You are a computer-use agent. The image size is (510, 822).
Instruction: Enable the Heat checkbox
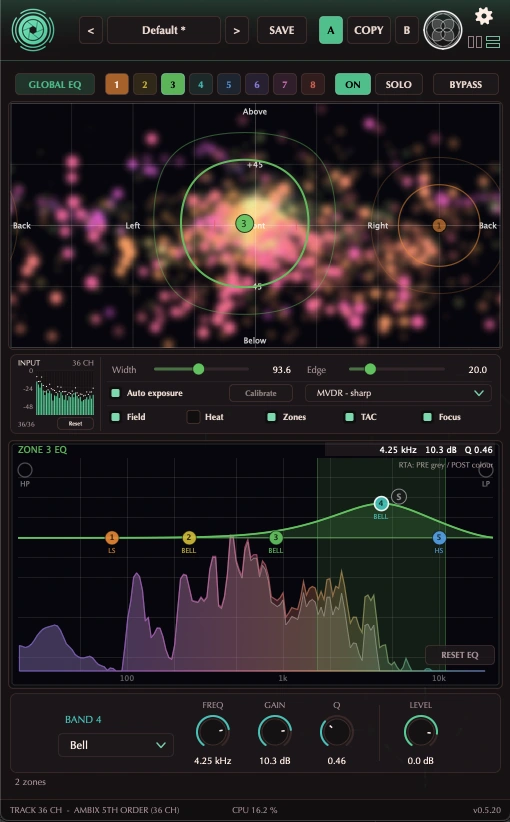point(193,417)
